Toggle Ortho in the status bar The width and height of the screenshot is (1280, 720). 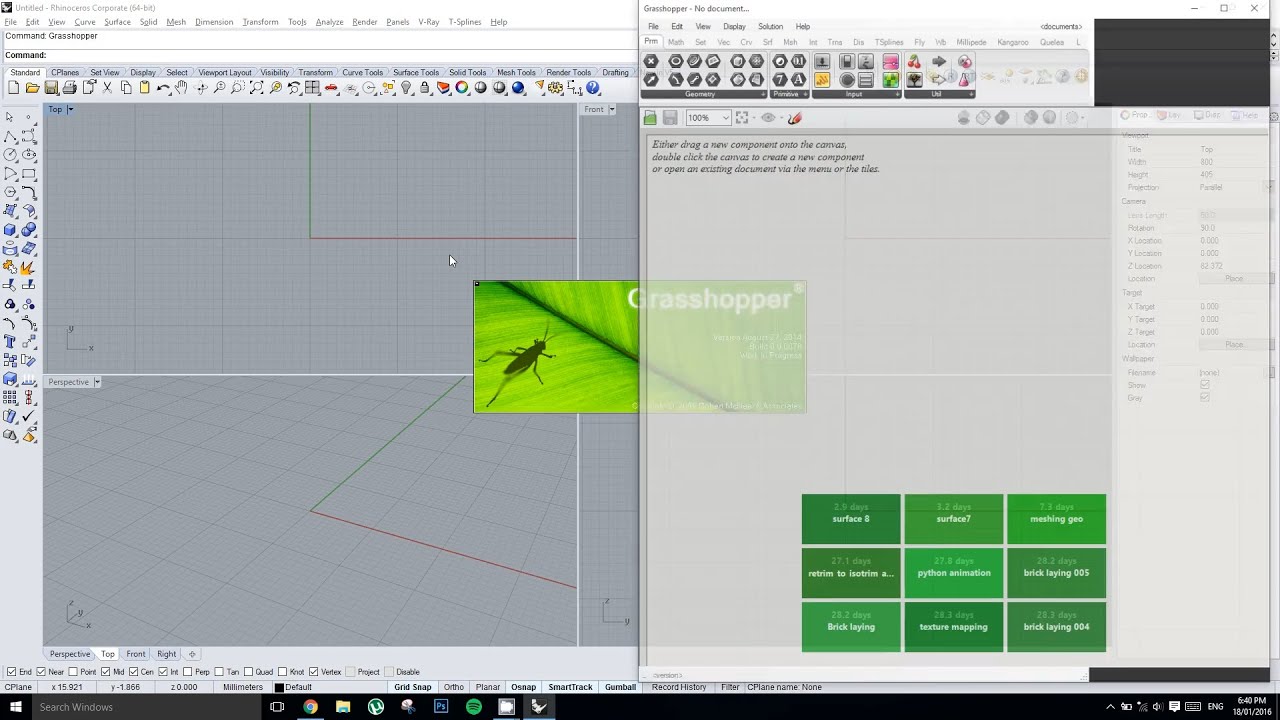coord(454,687)
